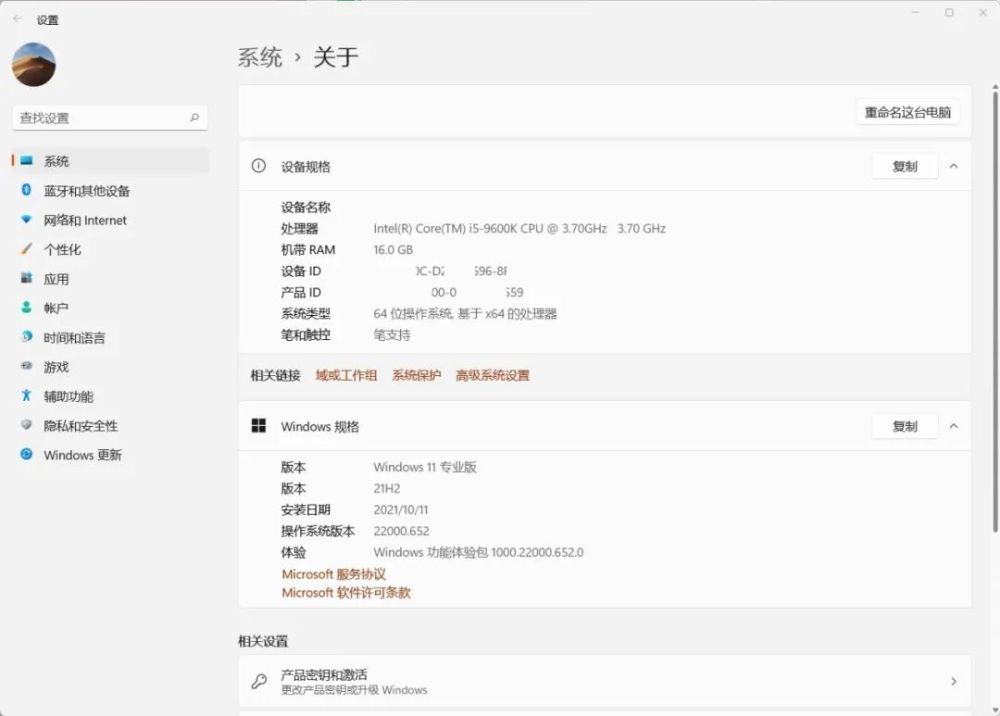
Task: Click chevron arrow on 产品密钥和激活 row
Action: pyautogui.click(x=953, y=682)
